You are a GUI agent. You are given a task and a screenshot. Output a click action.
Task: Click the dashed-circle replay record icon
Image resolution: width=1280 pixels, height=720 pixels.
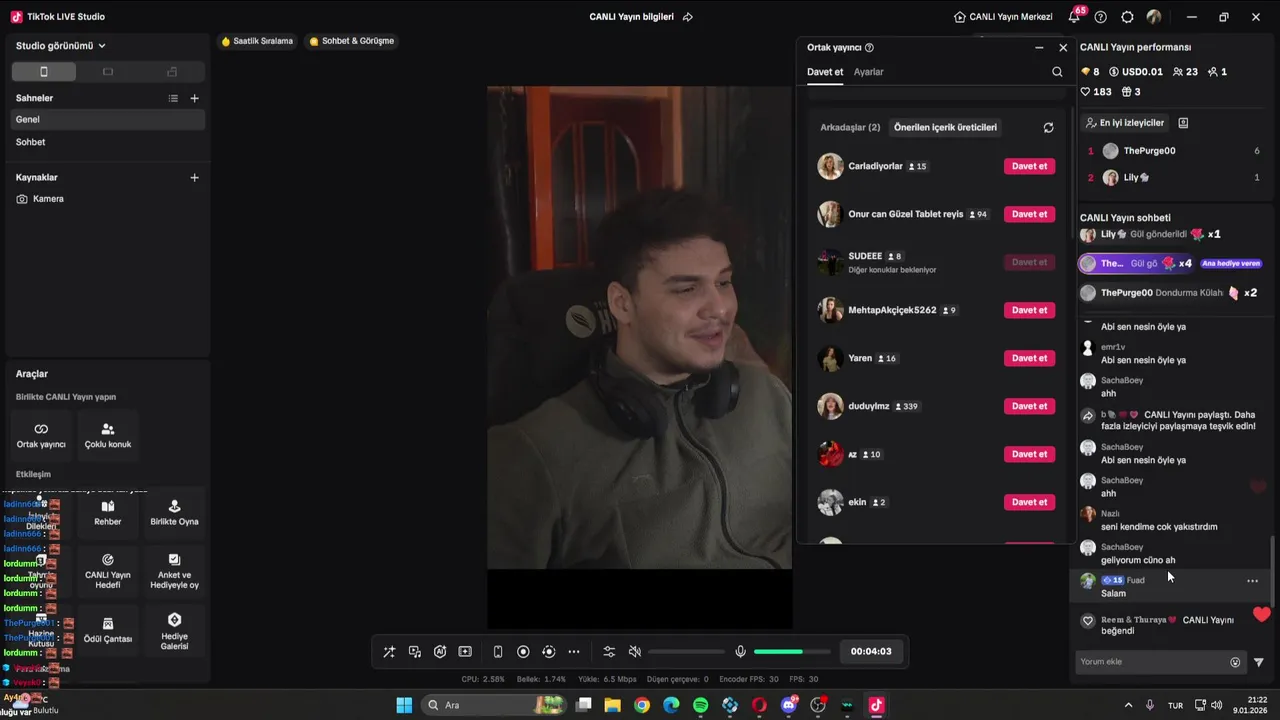548,652
